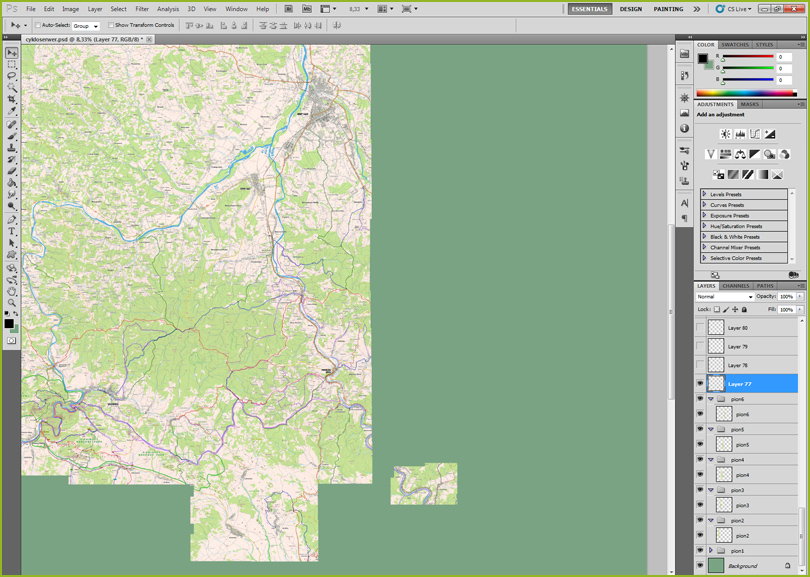Select the Pen tool
Screen dimensions: 810x577
(x=11, y=220)
